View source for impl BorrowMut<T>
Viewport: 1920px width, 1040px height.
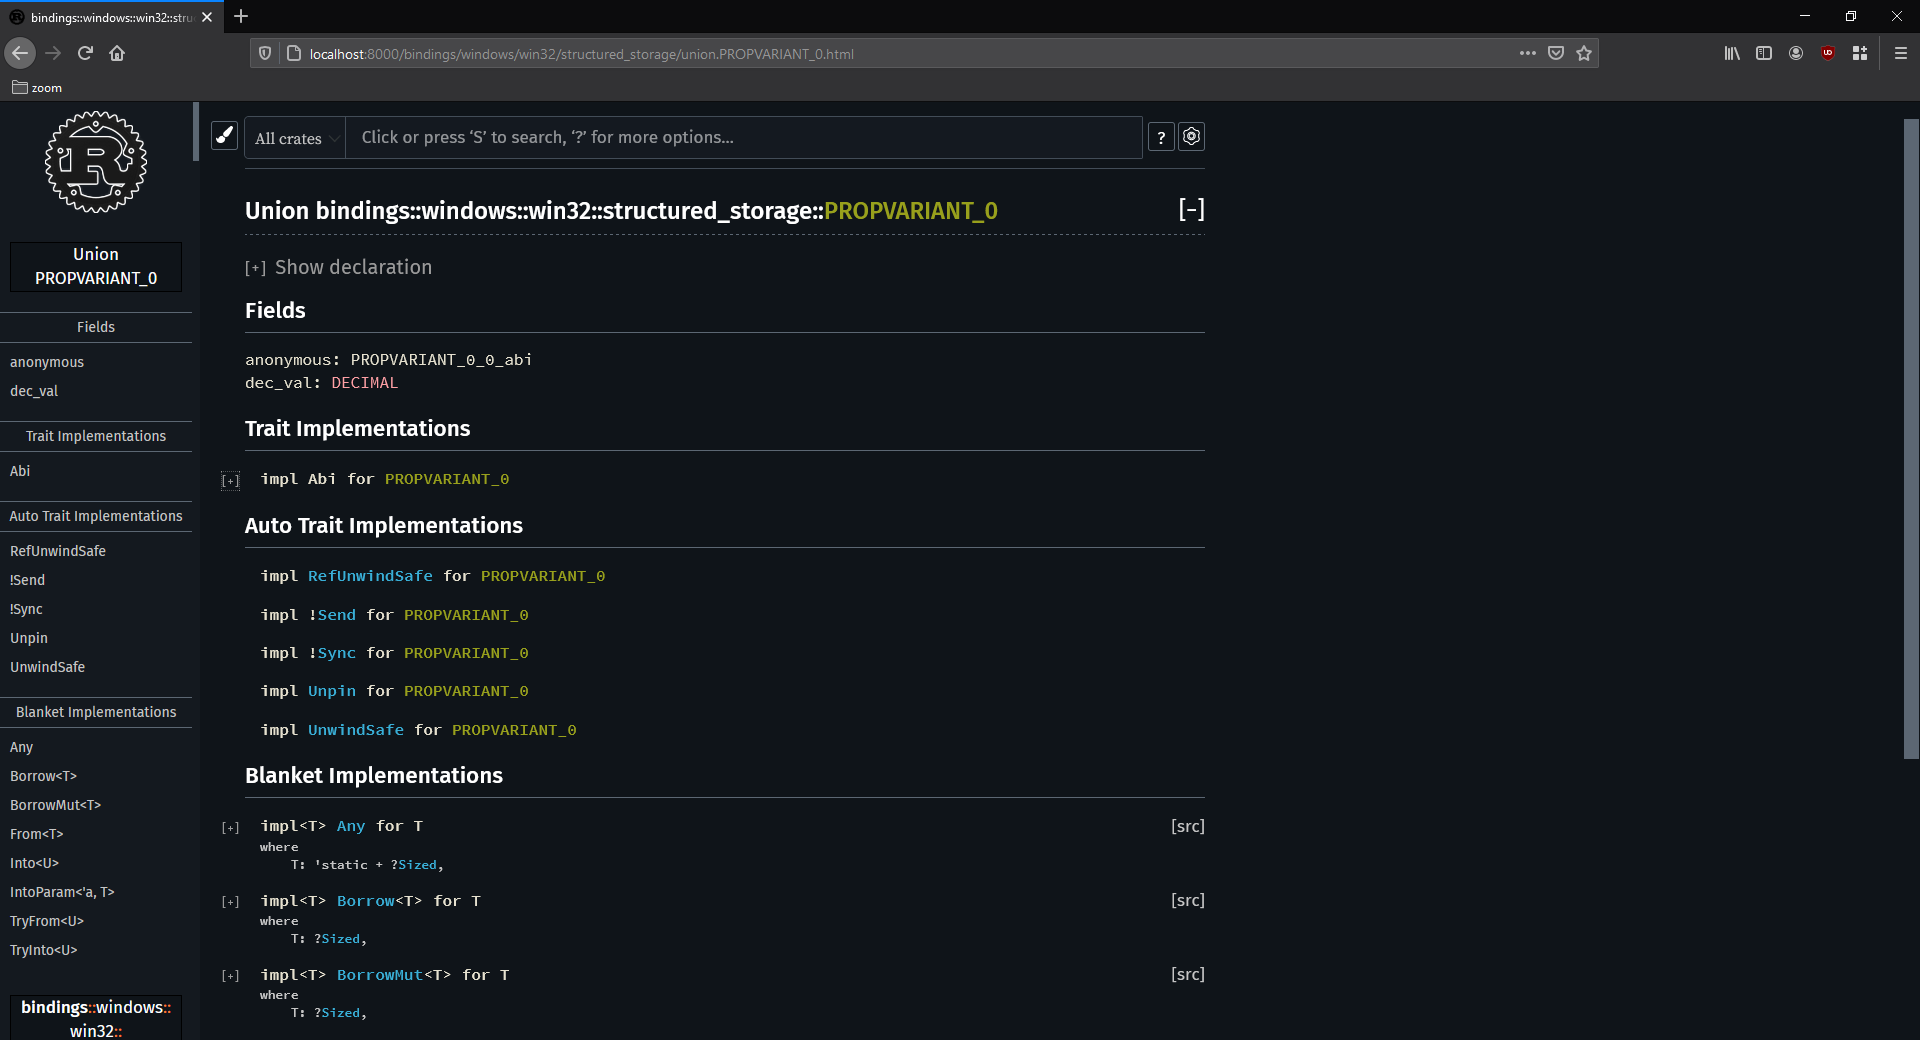pyautogui.click(x=1187, y=974)
